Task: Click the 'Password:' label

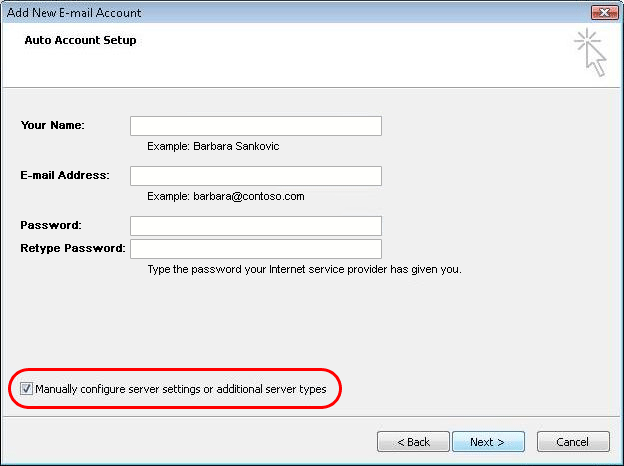Action: [x=50, y=225]
